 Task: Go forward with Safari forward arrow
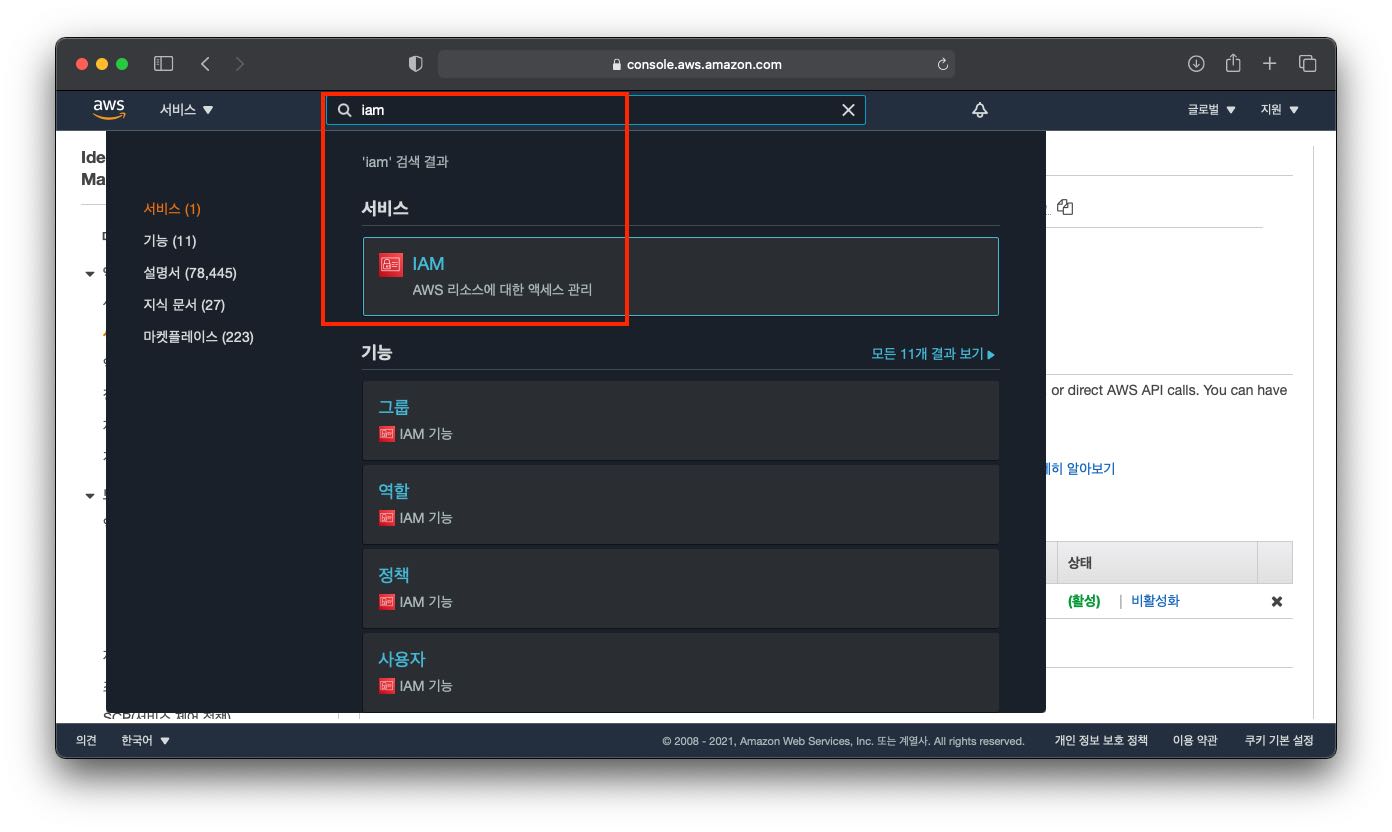(x=239, y=64)
